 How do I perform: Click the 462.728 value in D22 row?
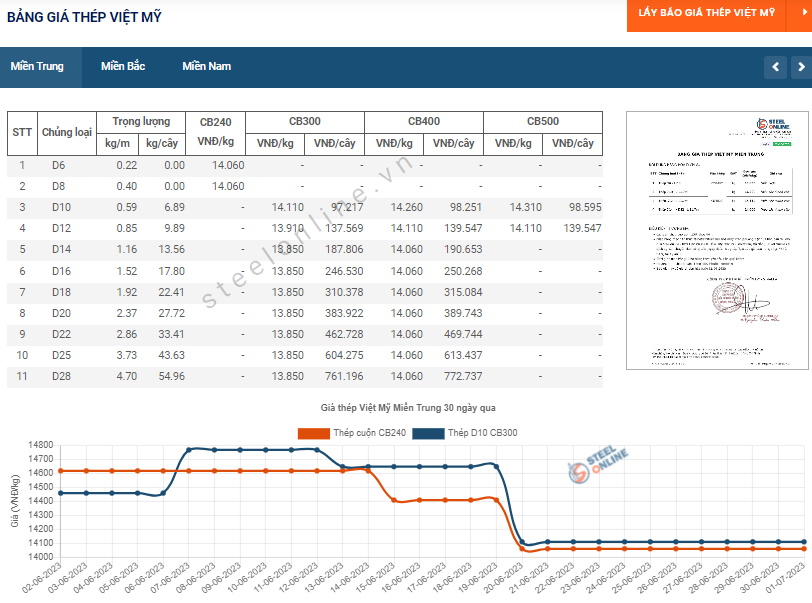coord(344,335)
